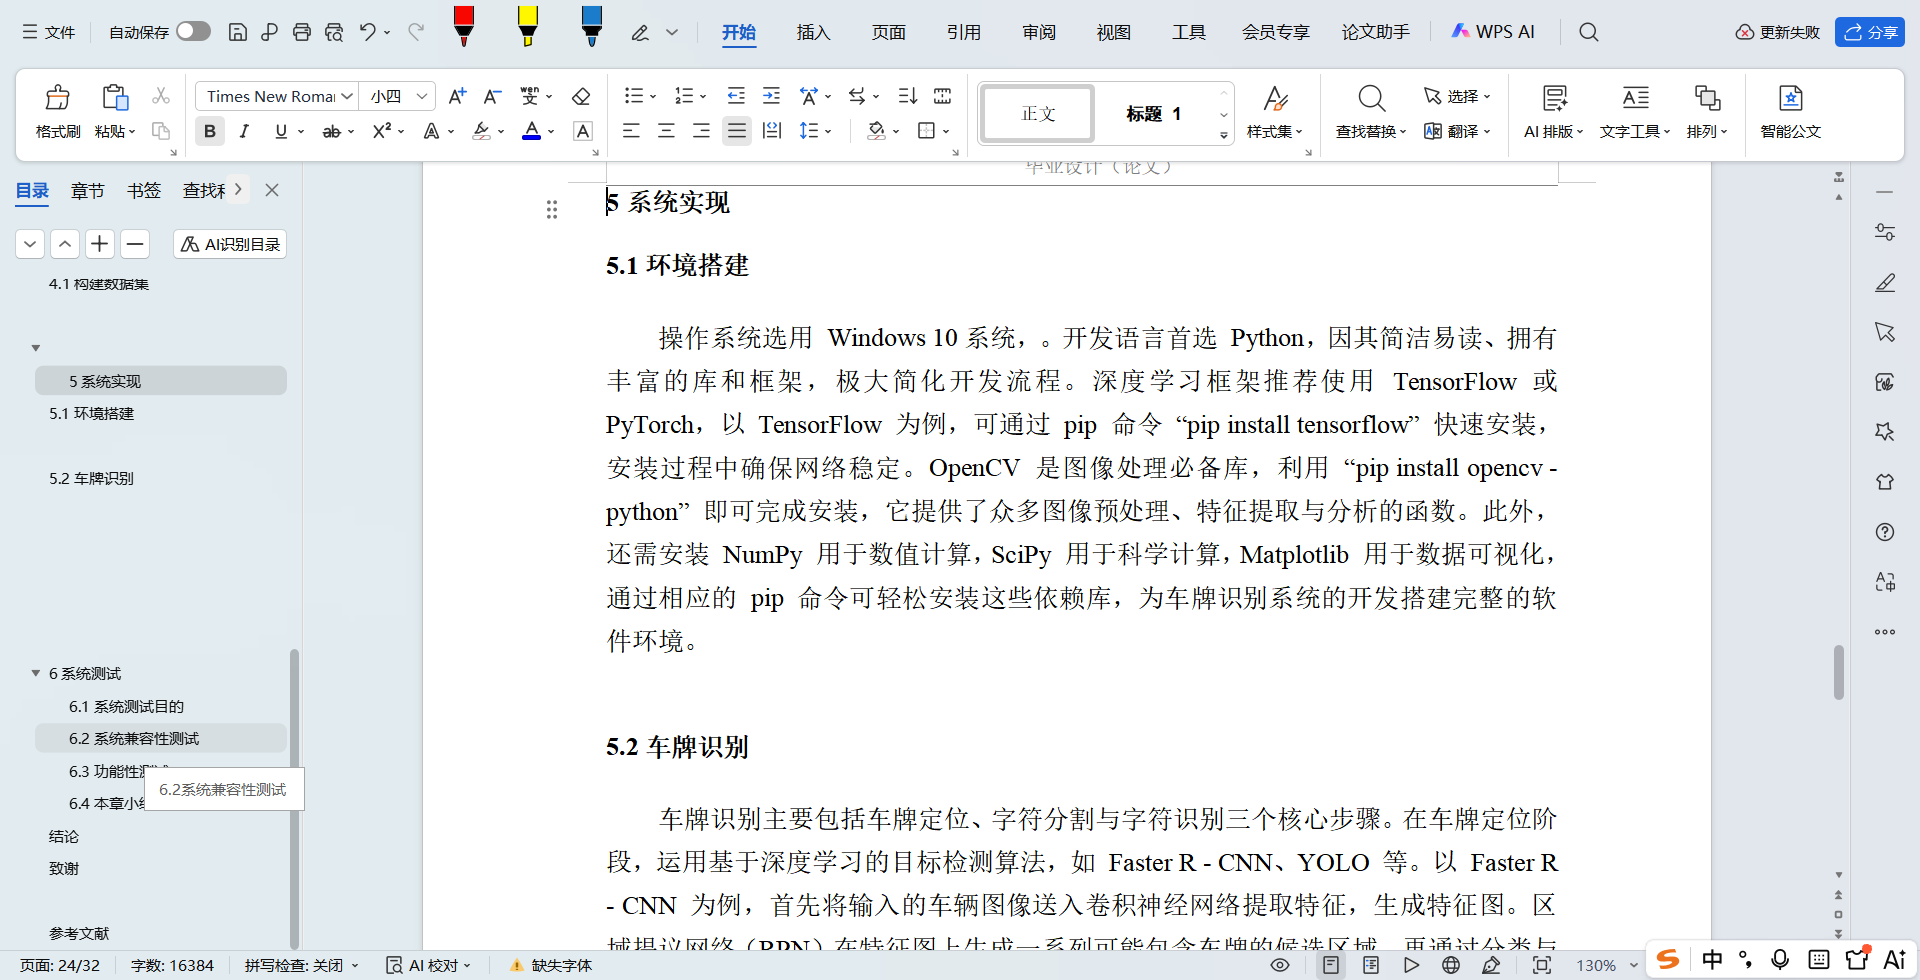Click the print icon in quick access bar
This screenshot has width=1920, height=980.
301,32
